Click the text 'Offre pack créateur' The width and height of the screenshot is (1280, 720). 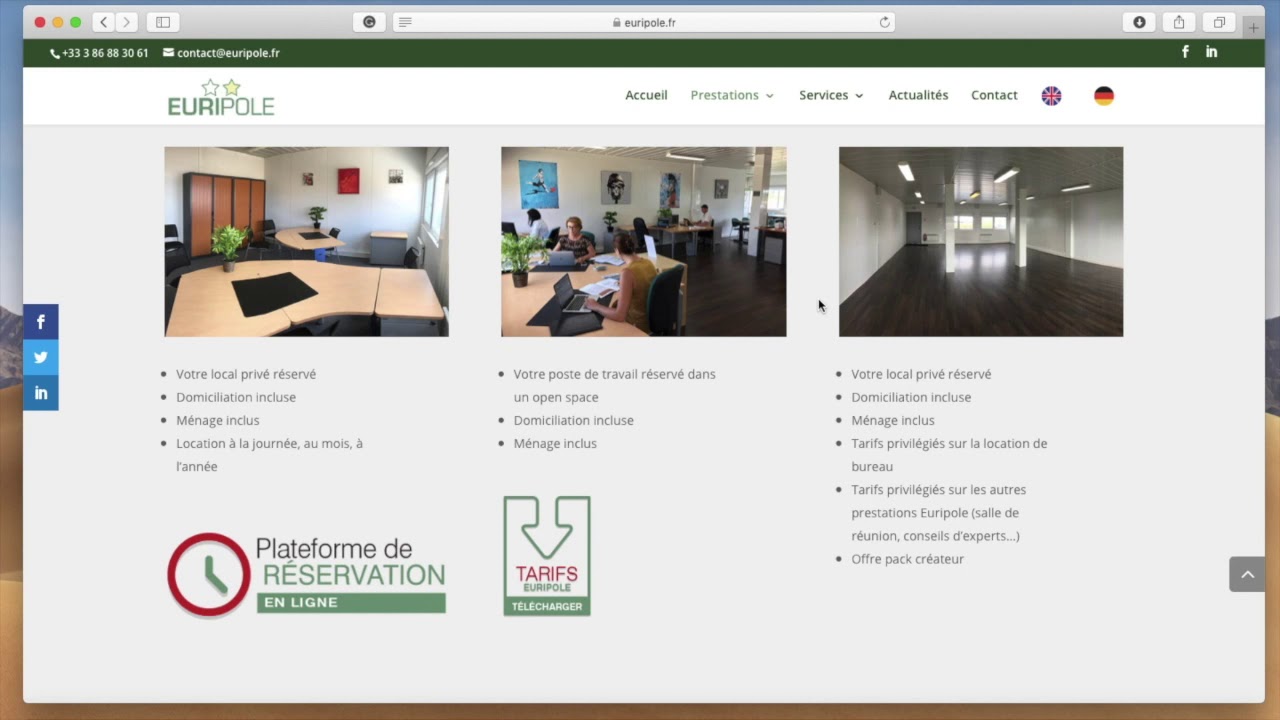(x=908, y=559)
